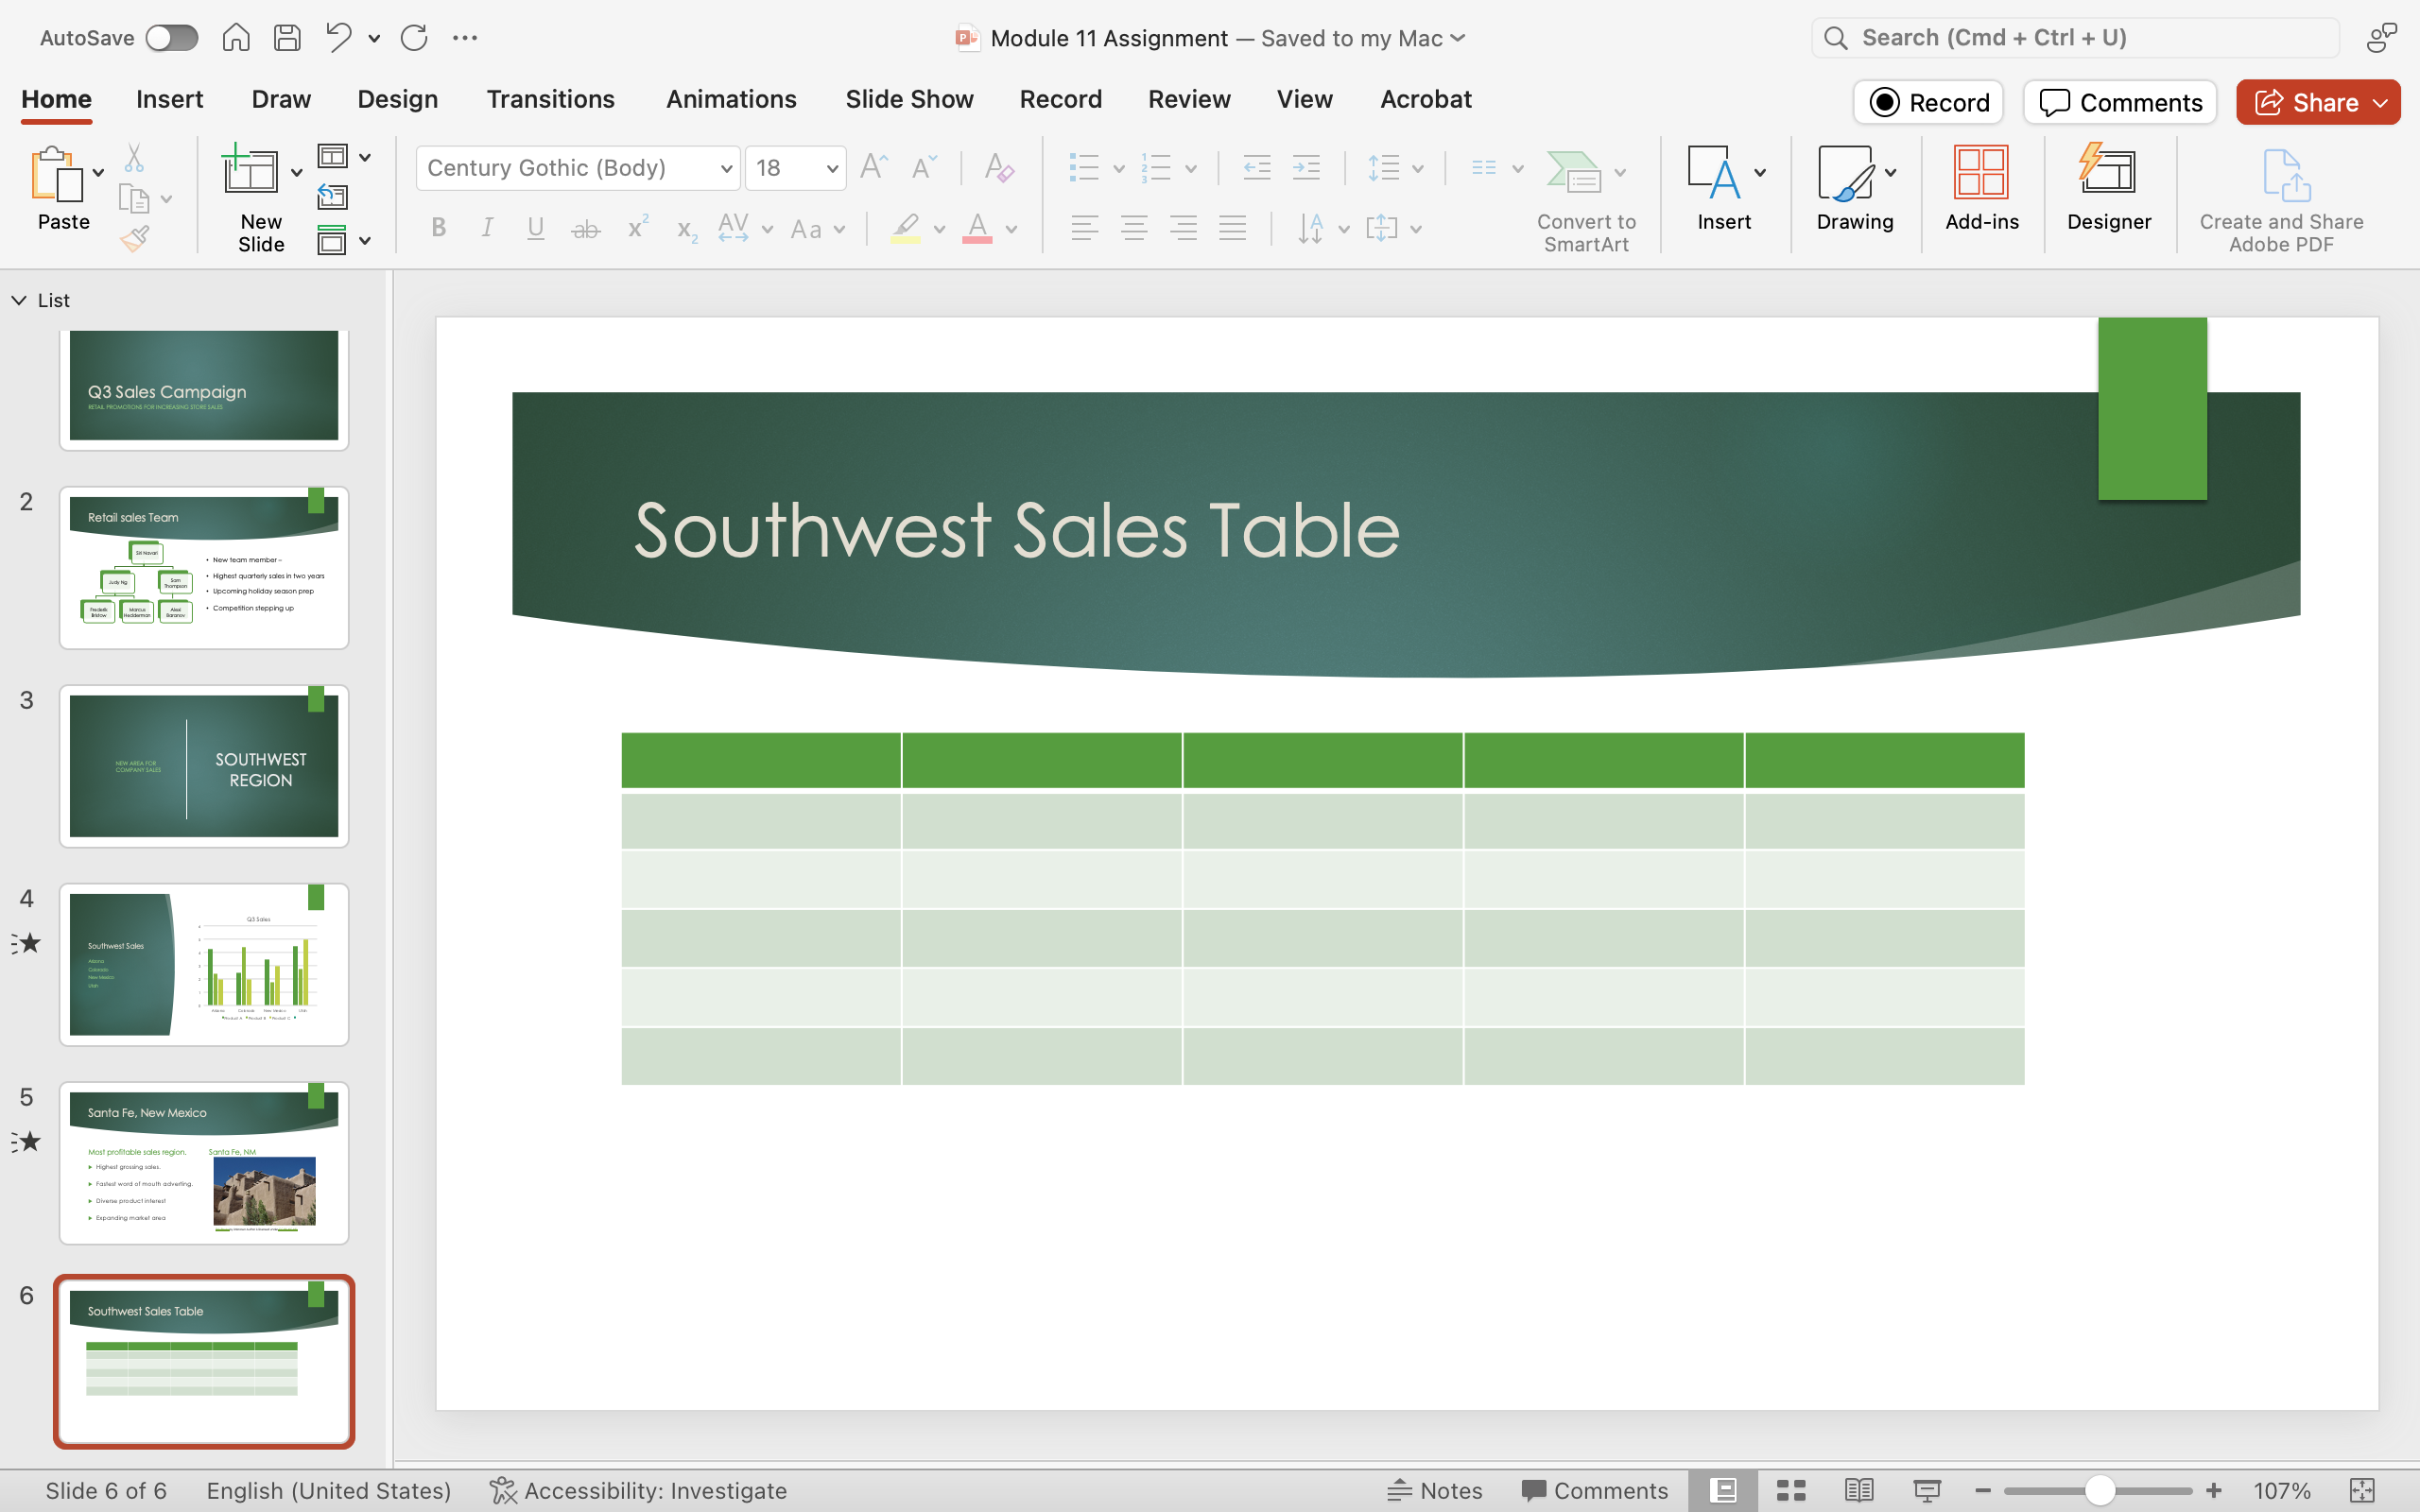Reset slide layout icon

point(333,197)
